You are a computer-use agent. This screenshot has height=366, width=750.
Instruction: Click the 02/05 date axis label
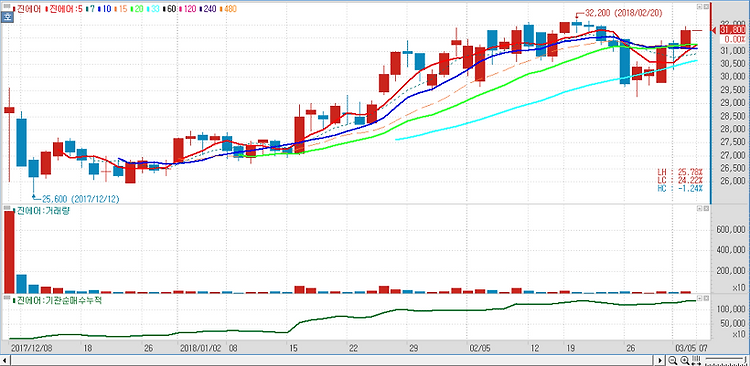pyautogui.click(x=480, y=347)
